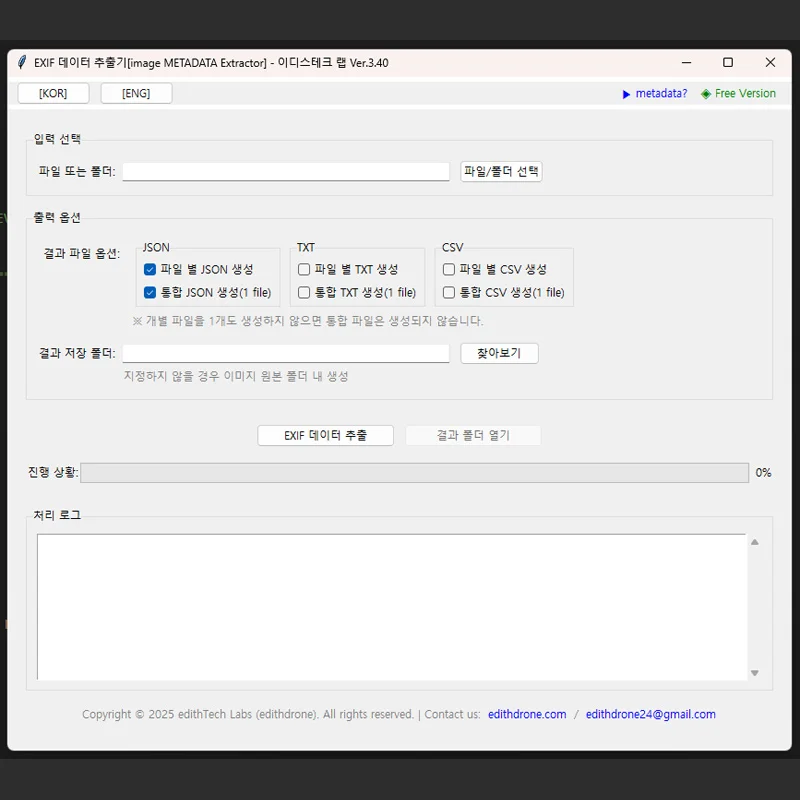Click the blue metadata? triangle icon
This screenshot has width=800, height=800.
(x=625, y=93)
